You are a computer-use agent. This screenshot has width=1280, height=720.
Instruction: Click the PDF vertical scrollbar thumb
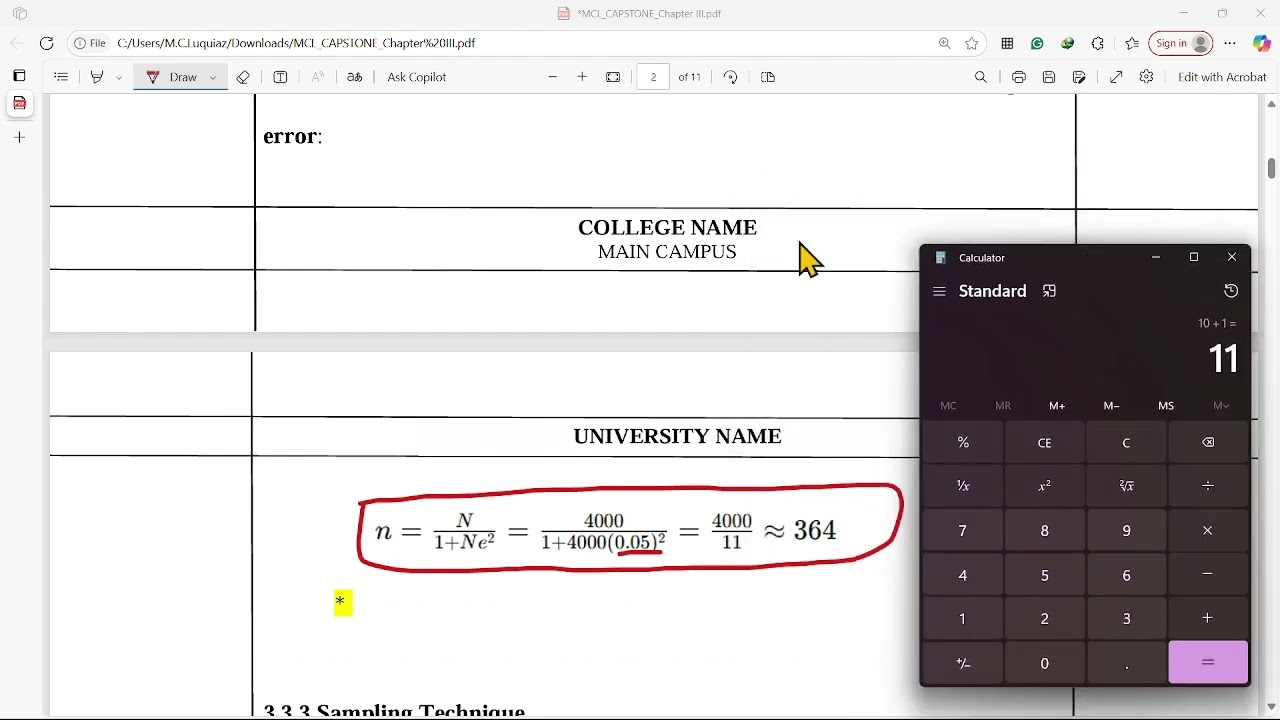pos(1271,169)
